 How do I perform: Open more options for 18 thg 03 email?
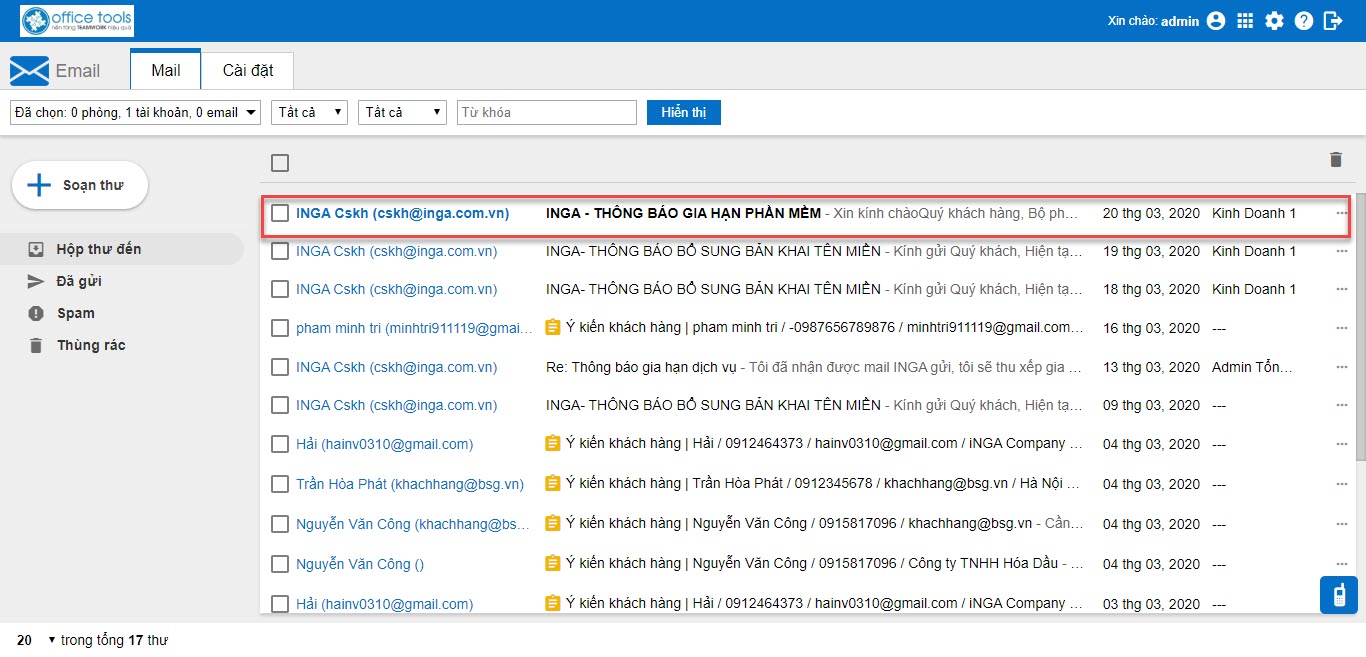click(1341, 289)
